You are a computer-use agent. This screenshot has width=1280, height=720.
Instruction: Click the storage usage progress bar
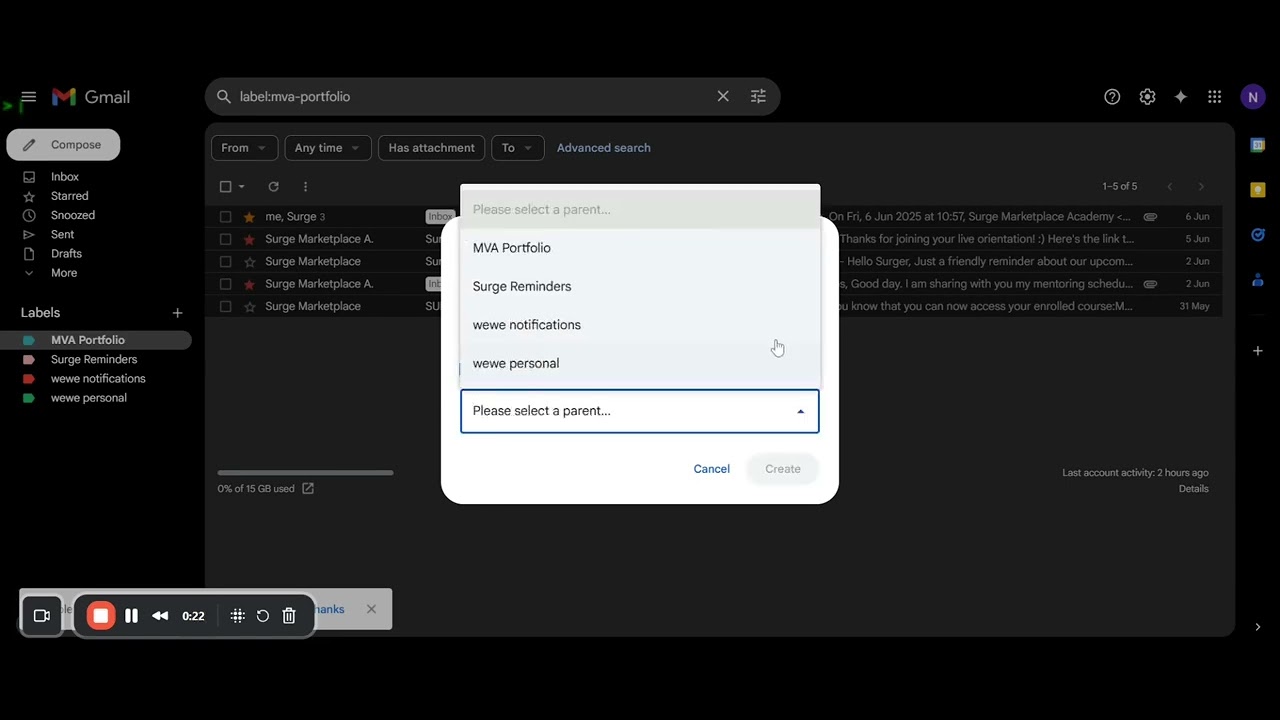point(305,473)
